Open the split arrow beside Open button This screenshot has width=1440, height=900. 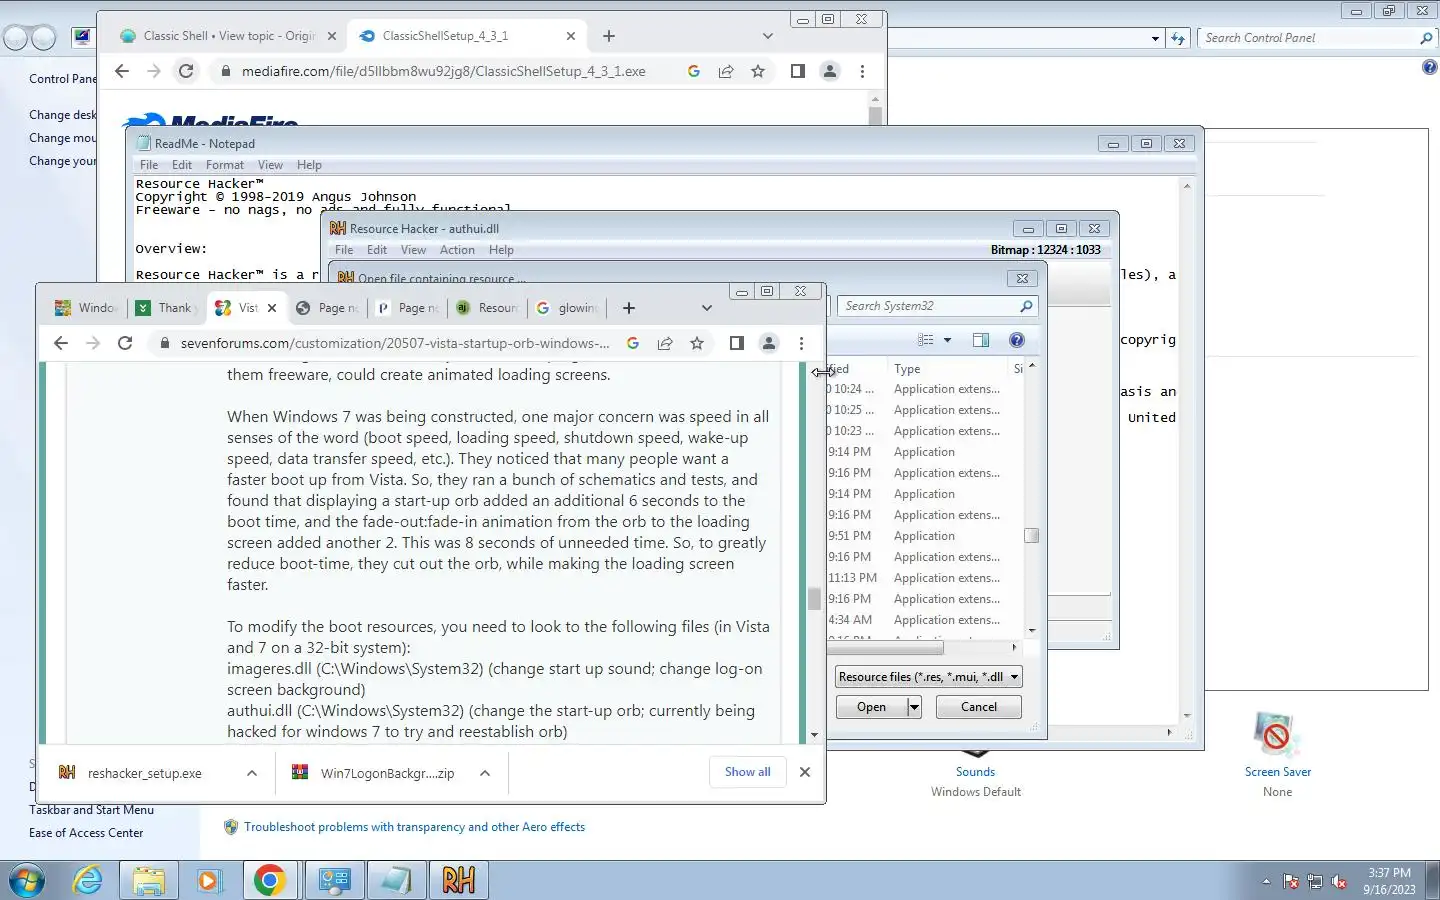[914, 707]
